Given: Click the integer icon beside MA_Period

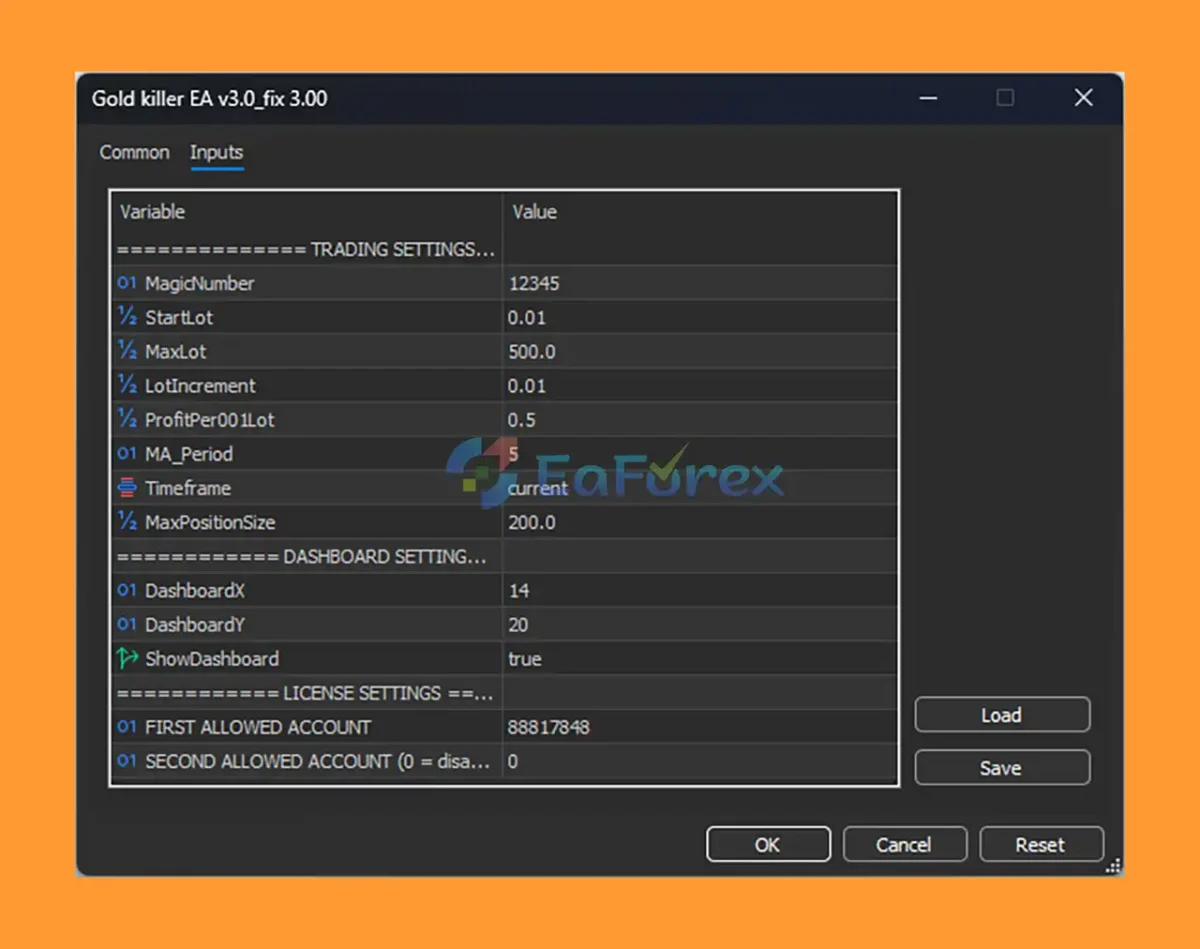Looking at the screenshot, I should (x=127, y=454).
